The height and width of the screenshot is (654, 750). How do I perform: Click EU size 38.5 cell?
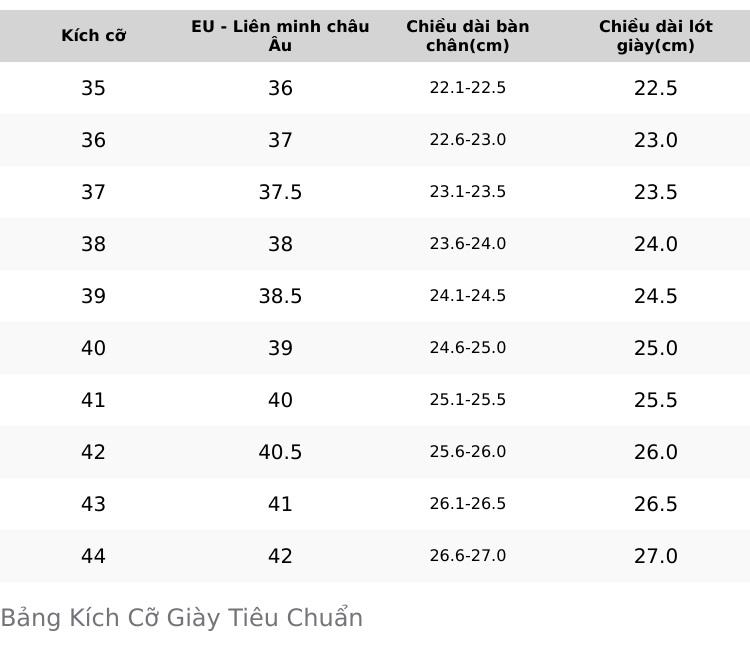[280, 296]
